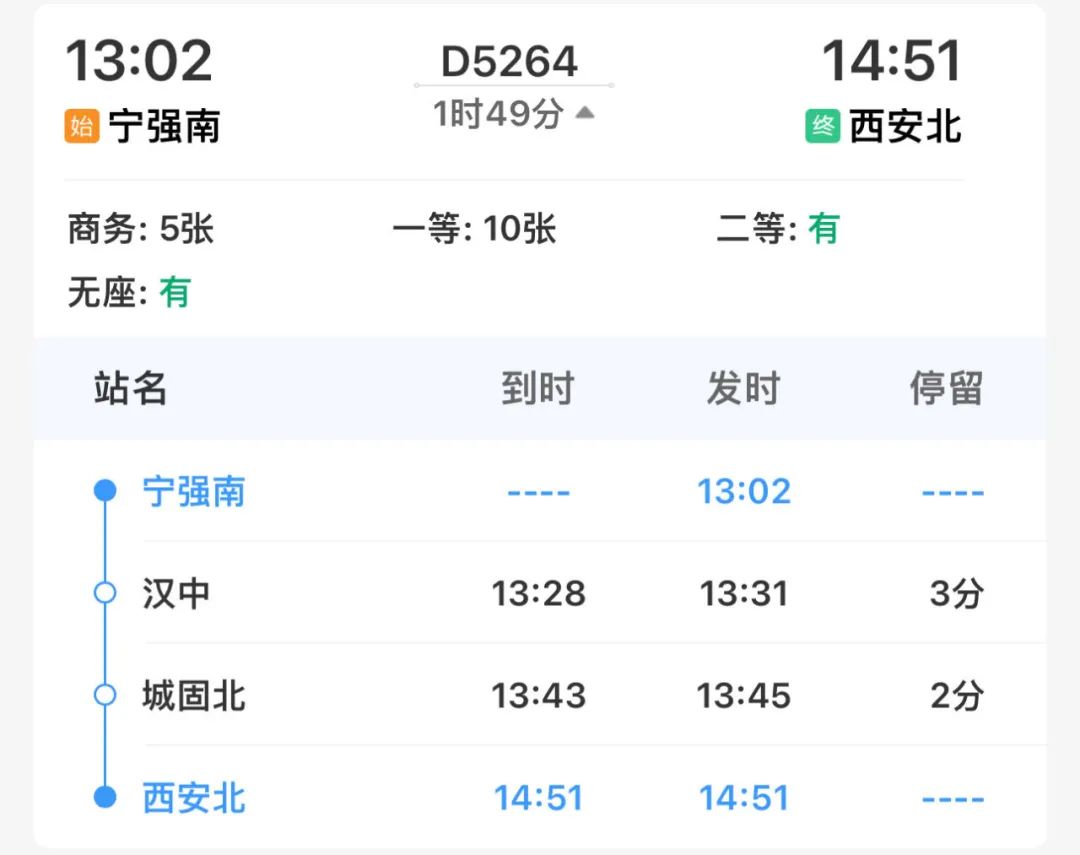Click the orange 始 origin station badge
This screenshot has width=1080, height=855.
click(x=82, y=126)
